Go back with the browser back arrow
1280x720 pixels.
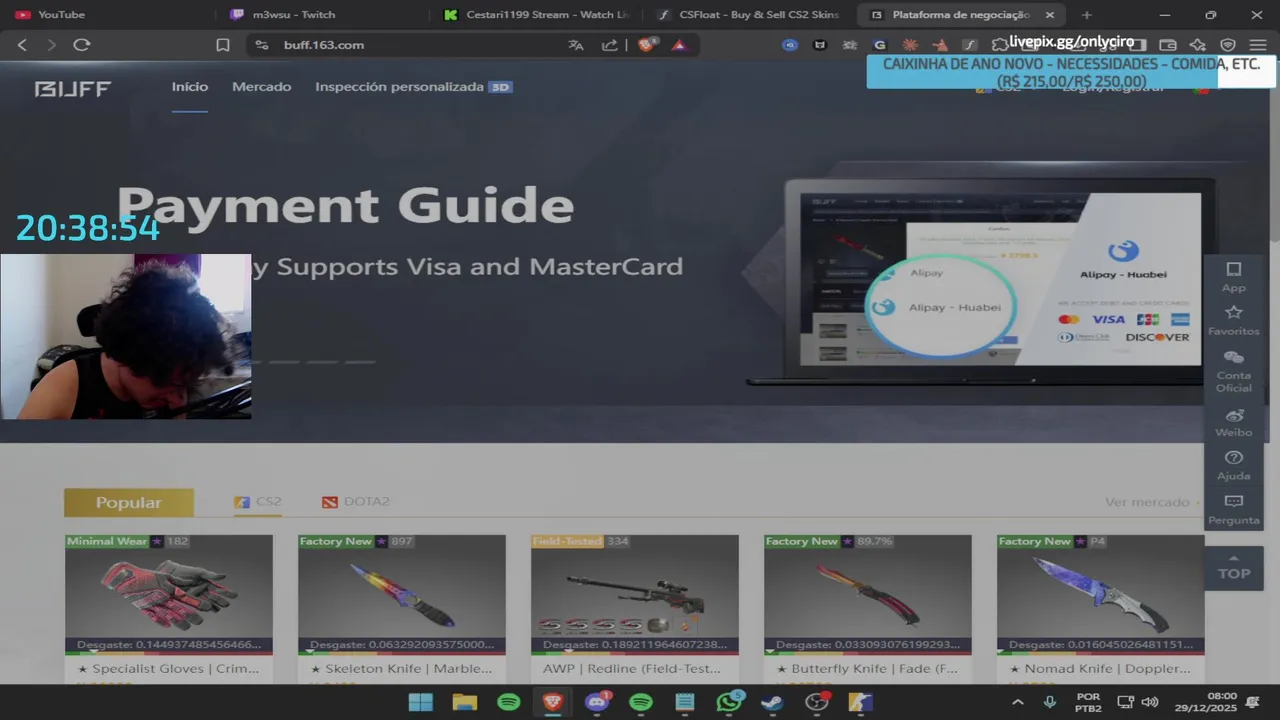[x=22, y=45]
